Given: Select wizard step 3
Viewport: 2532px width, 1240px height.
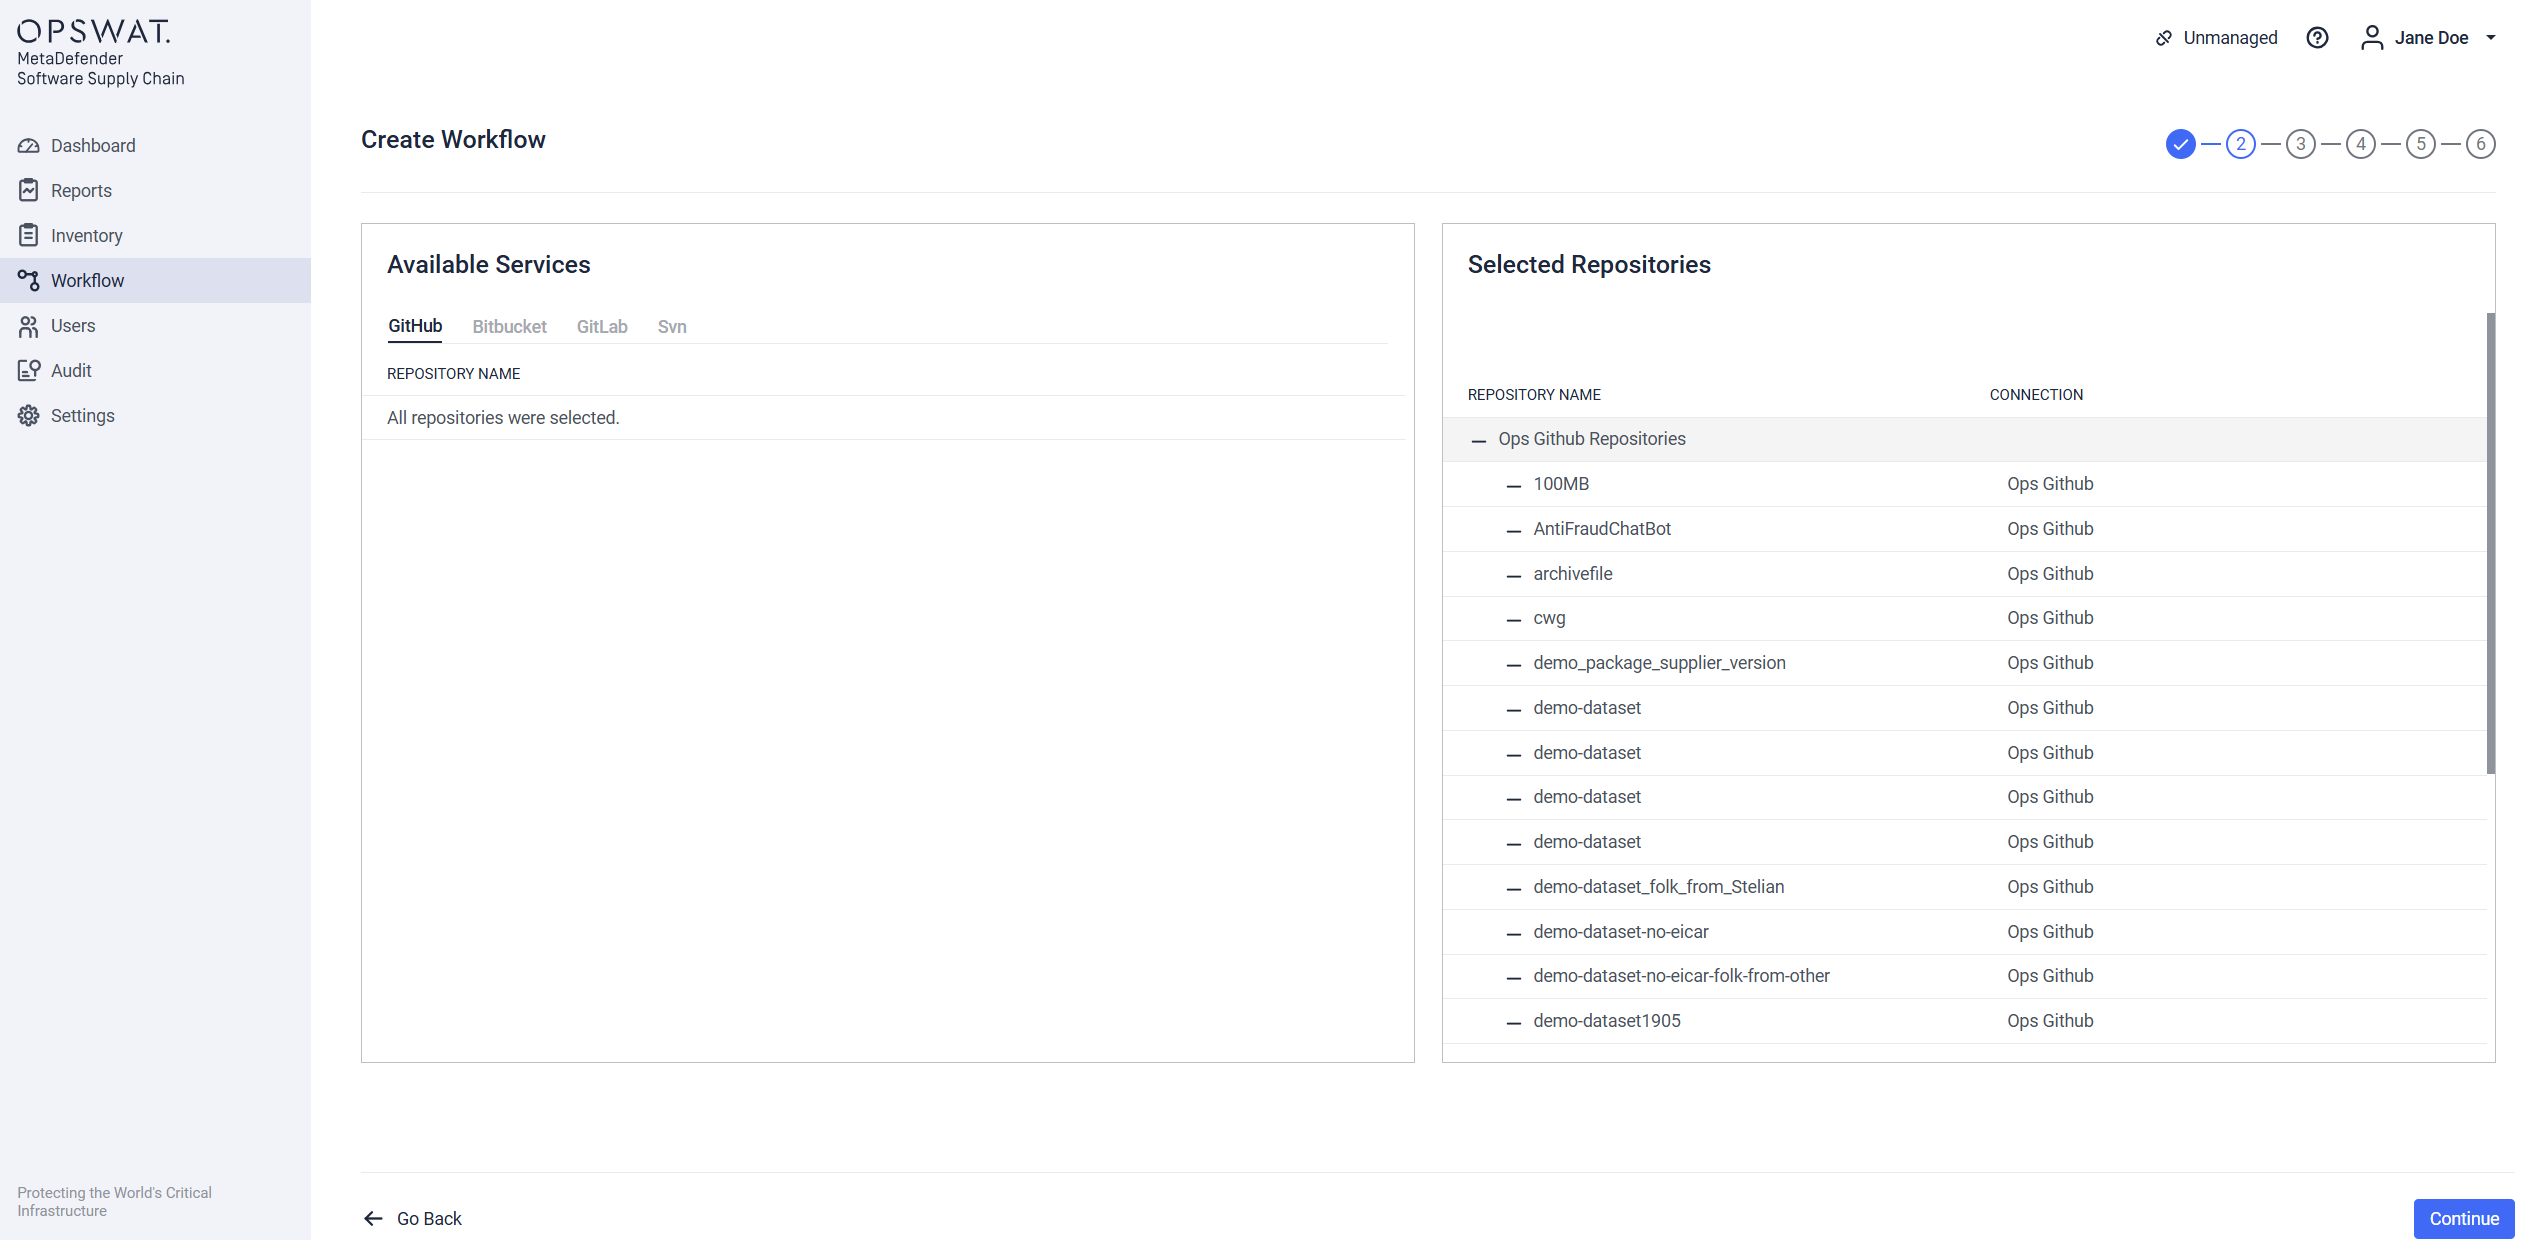Looking at the screenshot, I should [2301, 144].
